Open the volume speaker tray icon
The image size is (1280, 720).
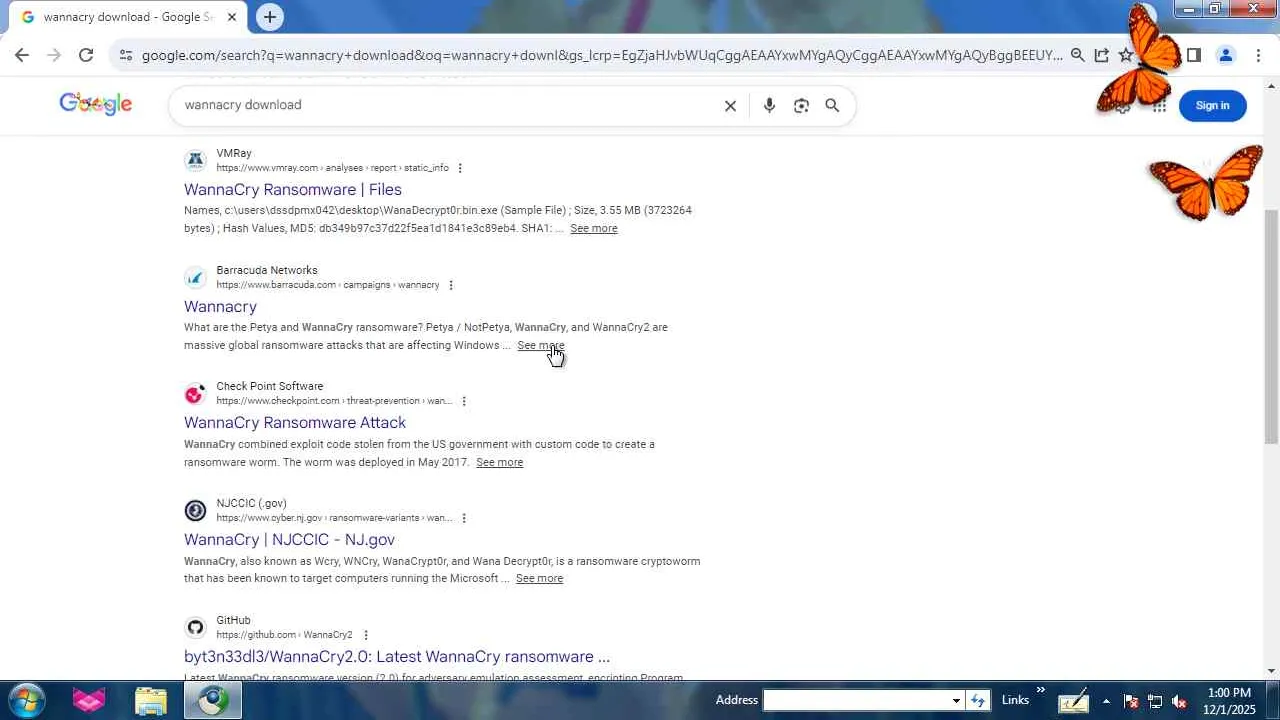tap(1179, 701)
